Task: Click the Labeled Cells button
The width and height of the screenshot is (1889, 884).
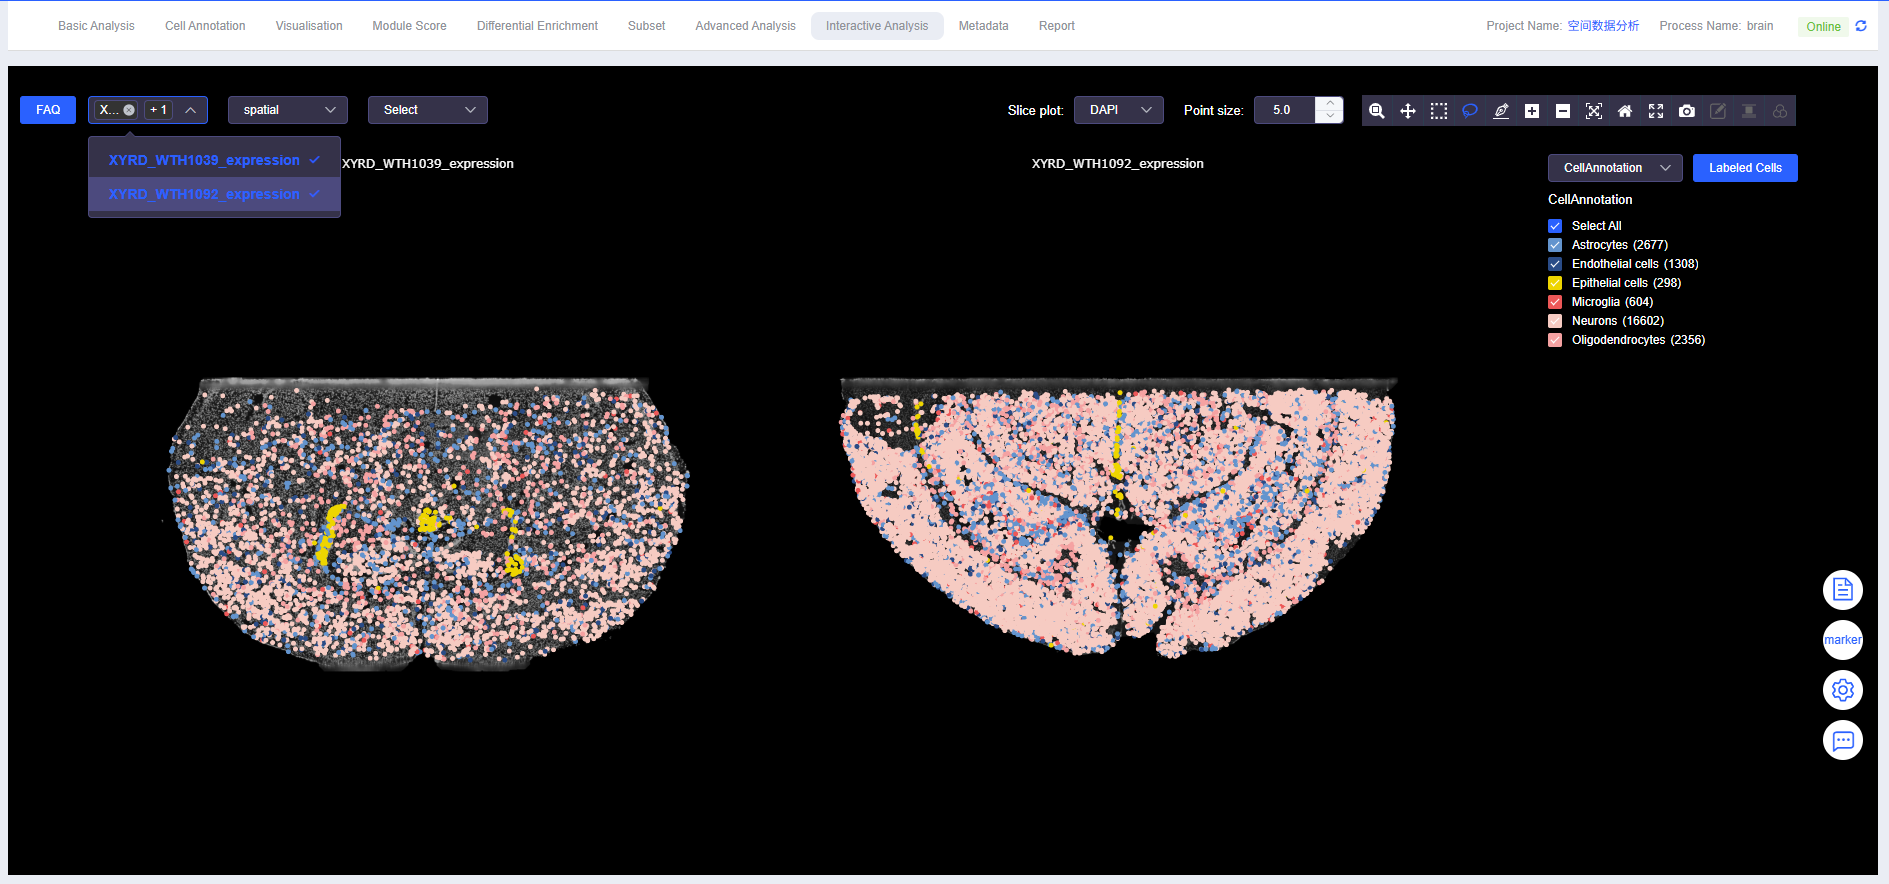Action: pos(1745,168)
